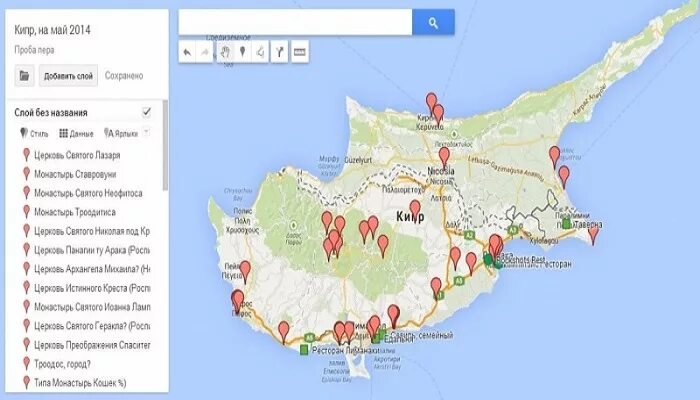
Task: Click the Добавить слой button
Action: tap(68, 76)
